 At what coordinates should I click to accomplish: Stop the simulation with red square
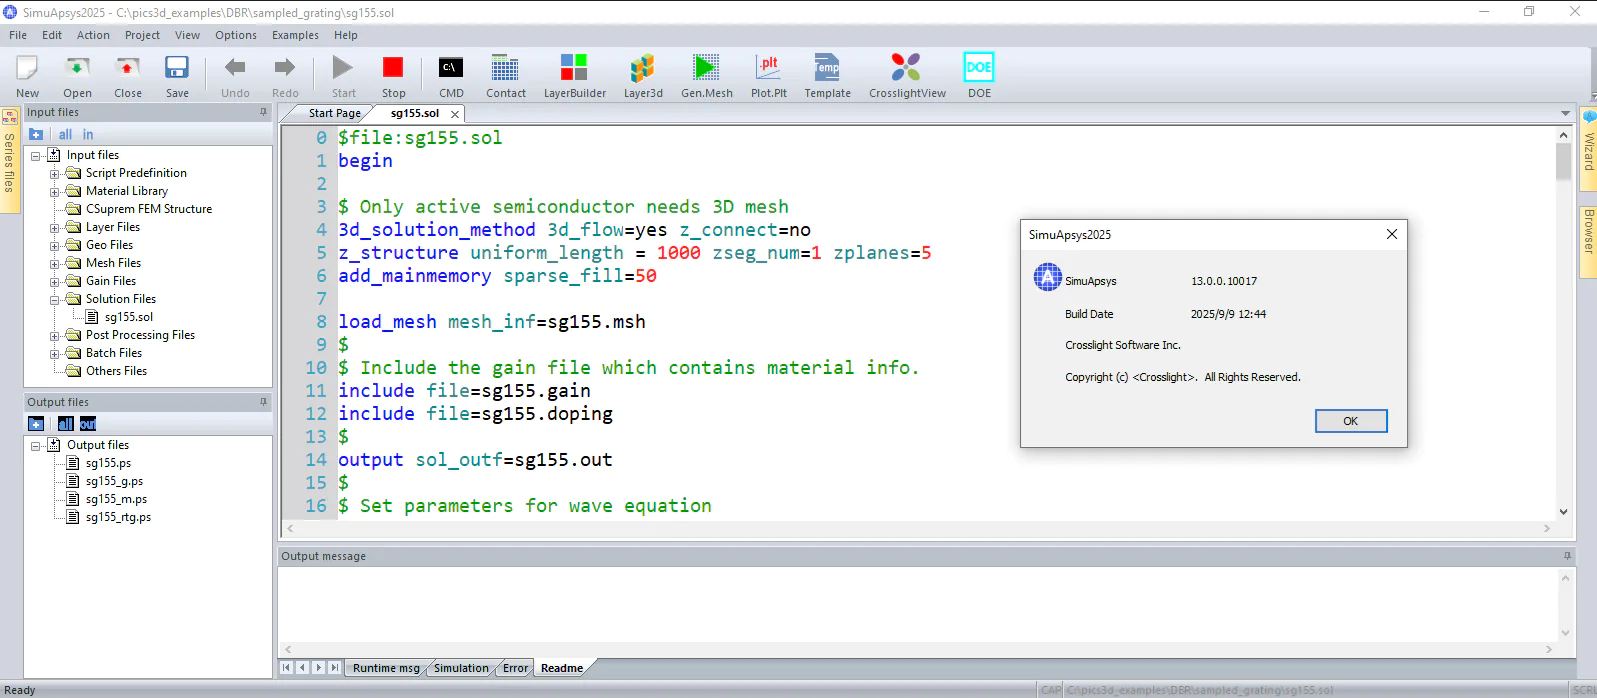click(x=393, y=68)
